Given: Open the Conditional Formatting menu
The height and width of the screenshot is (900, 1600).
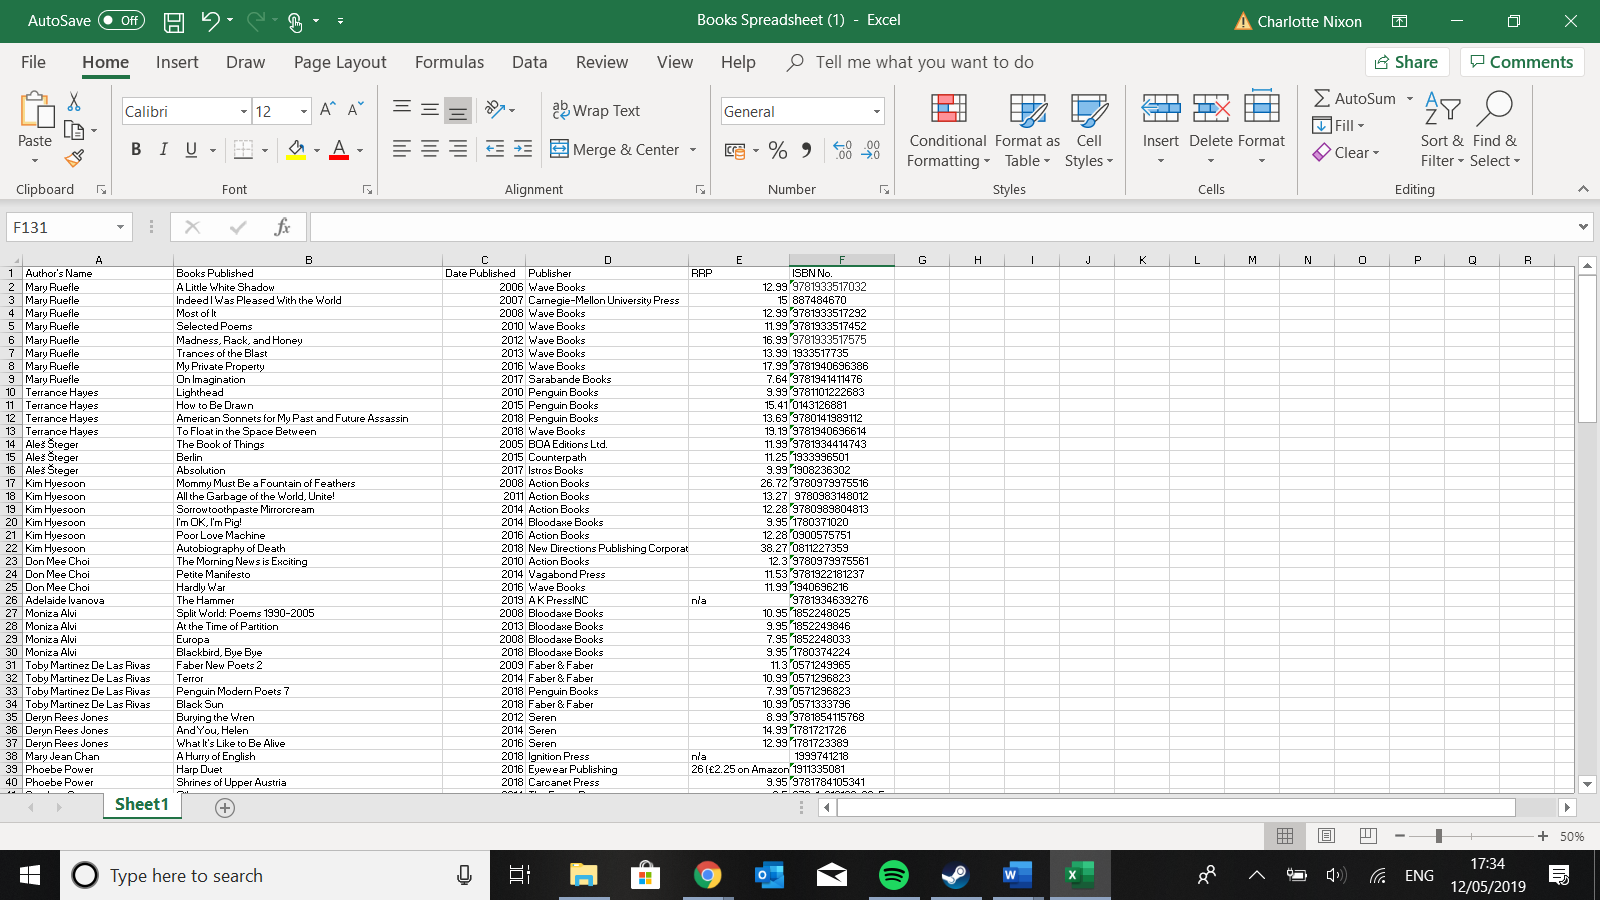Looking at the screenshot, I should tap(947, 131).
